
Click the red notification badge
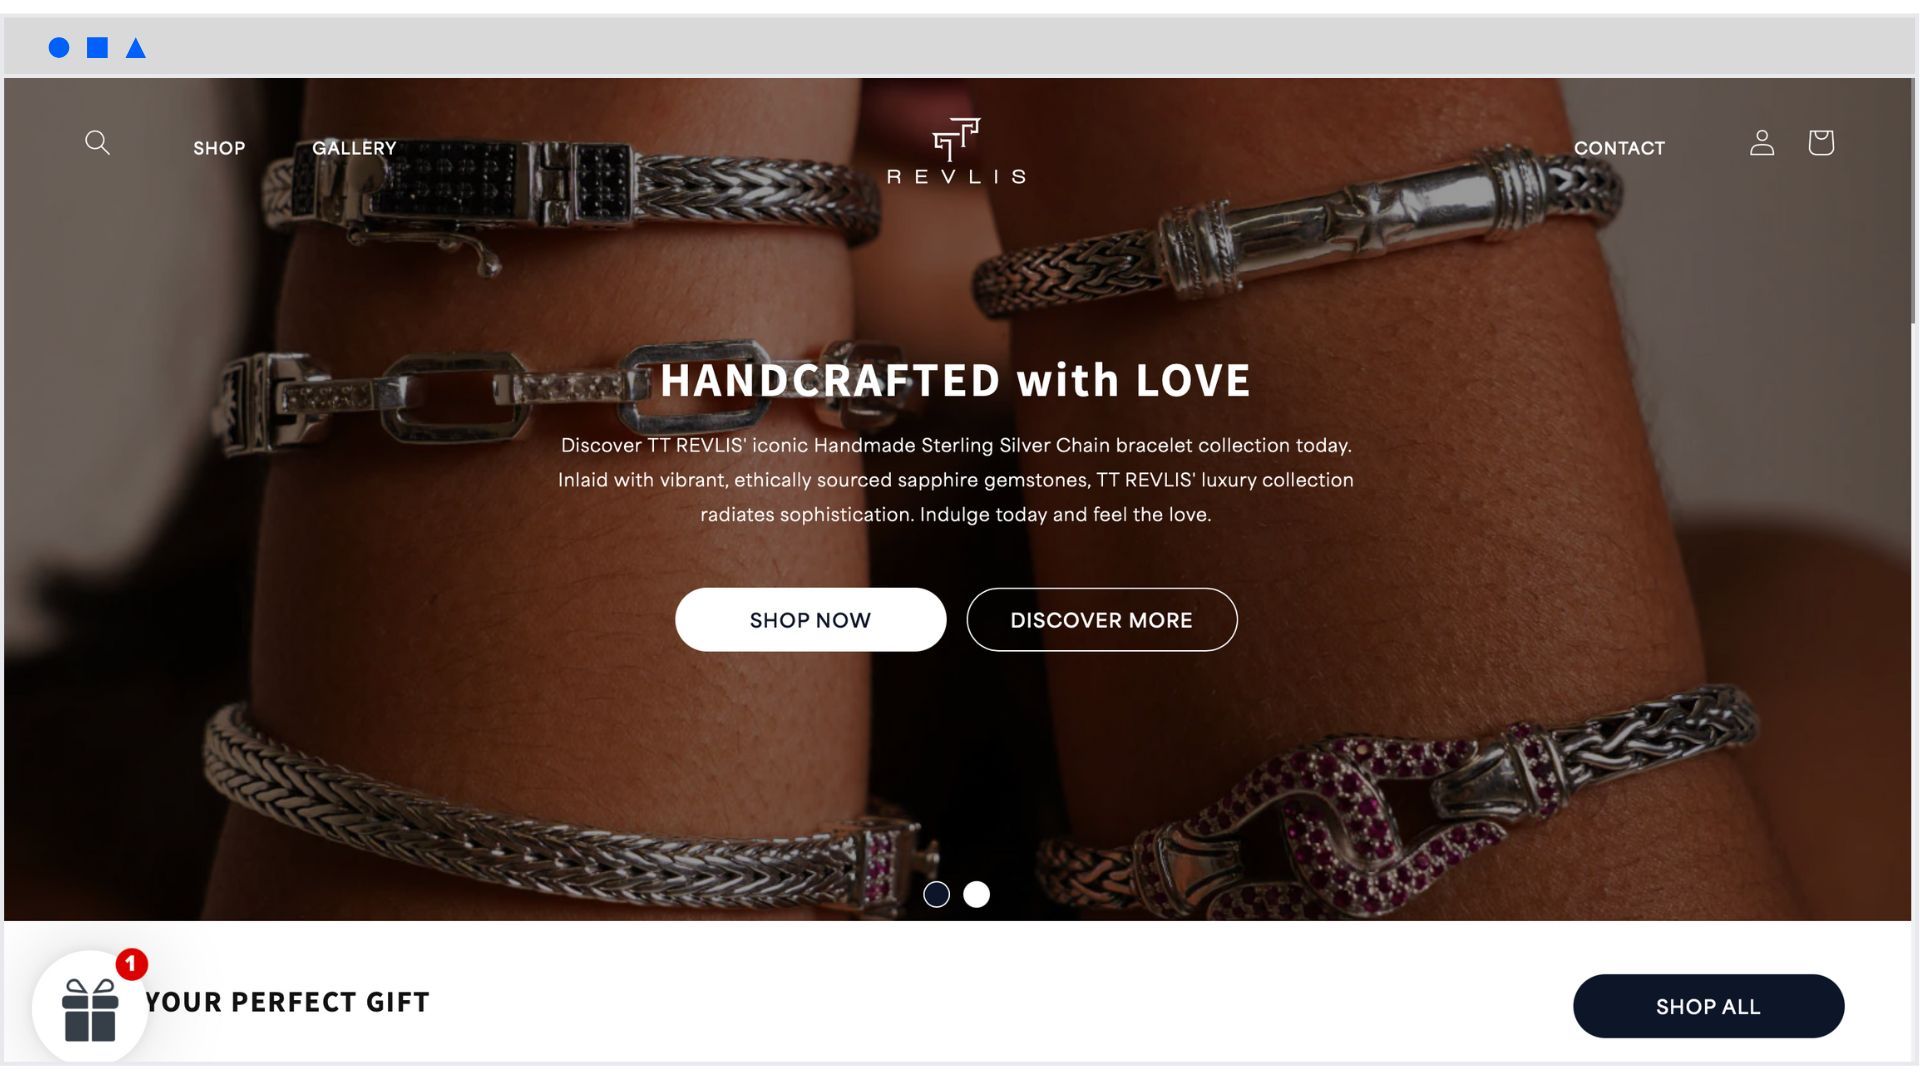131,965
